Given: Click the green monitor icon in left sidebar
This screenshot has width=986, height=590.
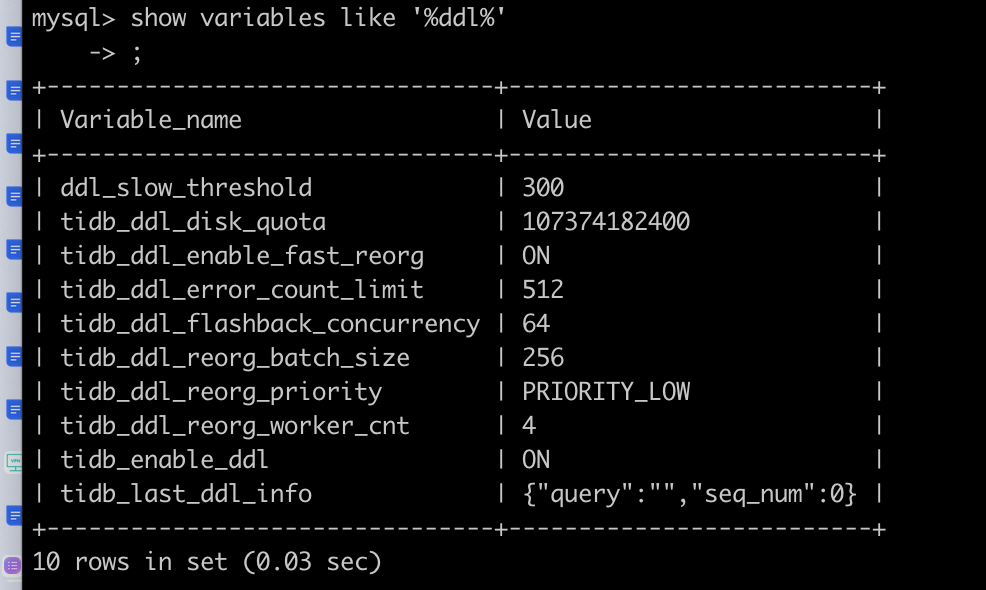Looking at the screenshot, I should 14,462.
